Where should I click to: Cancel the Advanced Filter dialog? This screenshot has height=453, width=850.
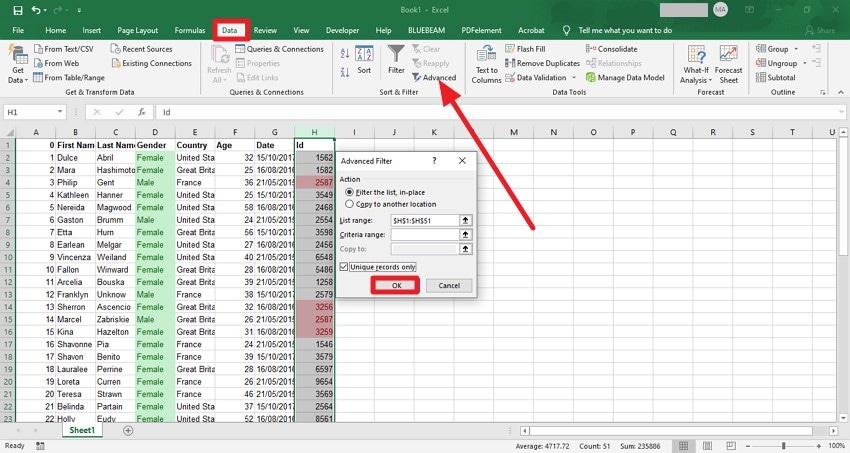click(x=449, y=286)
